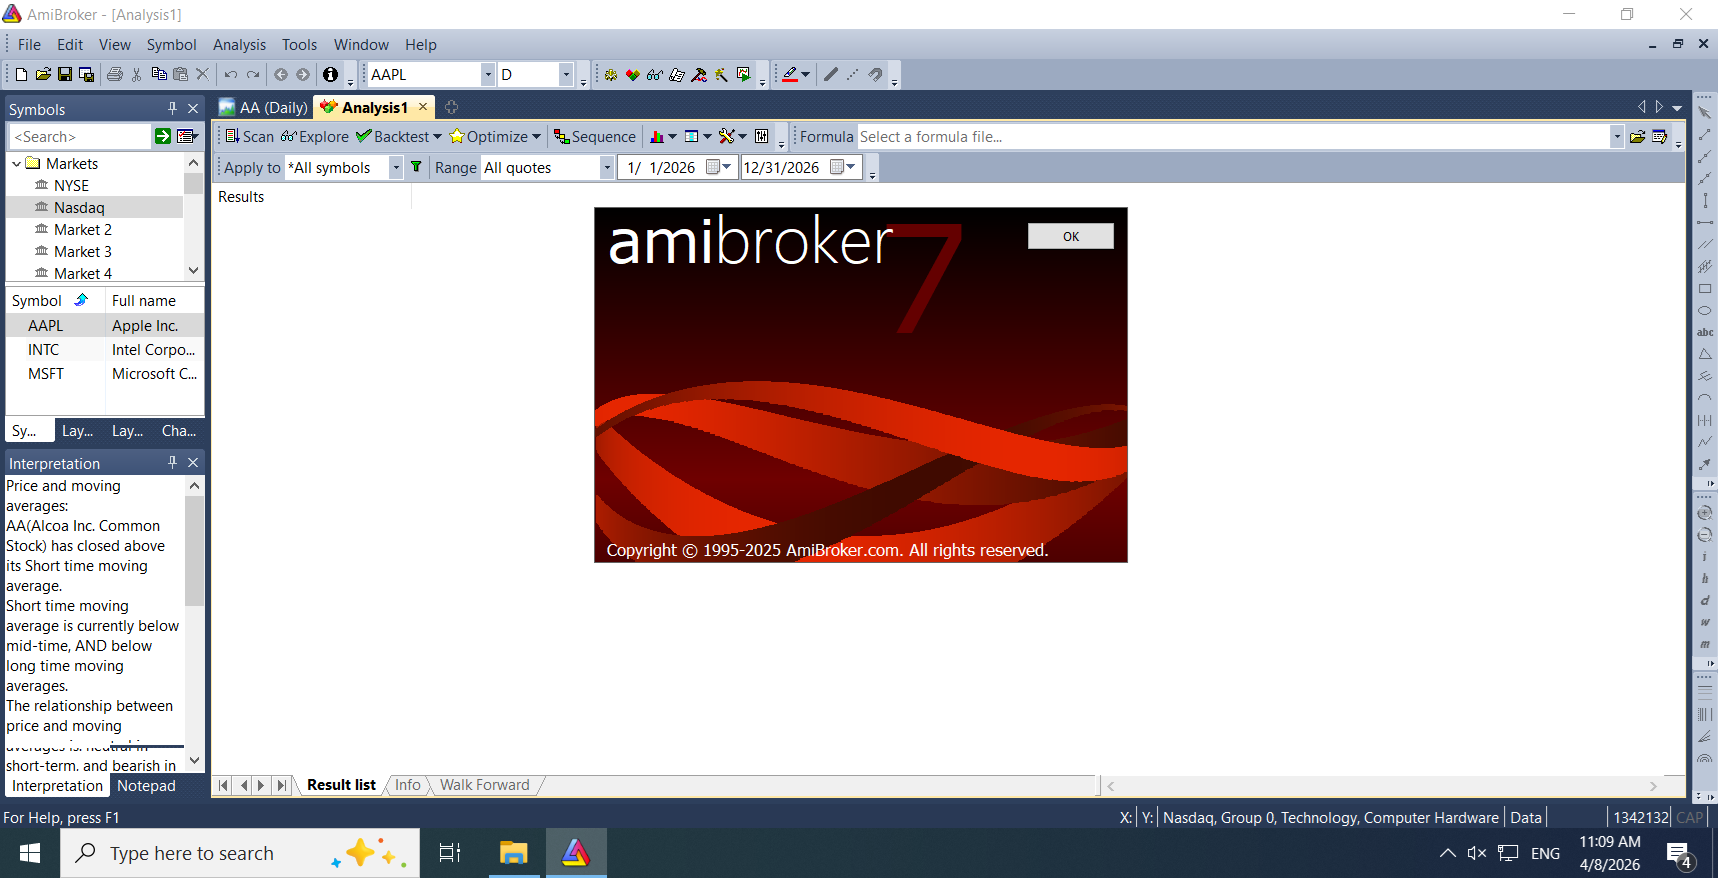
Task: Run Scan in analysis toolbar
Action: pyautogui.click(x=249, y=137)
